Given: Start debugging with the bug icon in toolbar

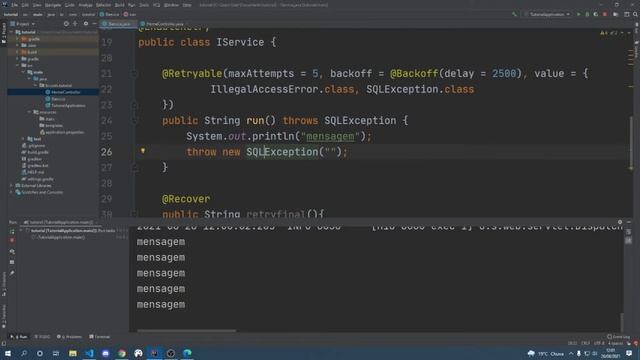Looking at the screenshot, I should (587, 14).
